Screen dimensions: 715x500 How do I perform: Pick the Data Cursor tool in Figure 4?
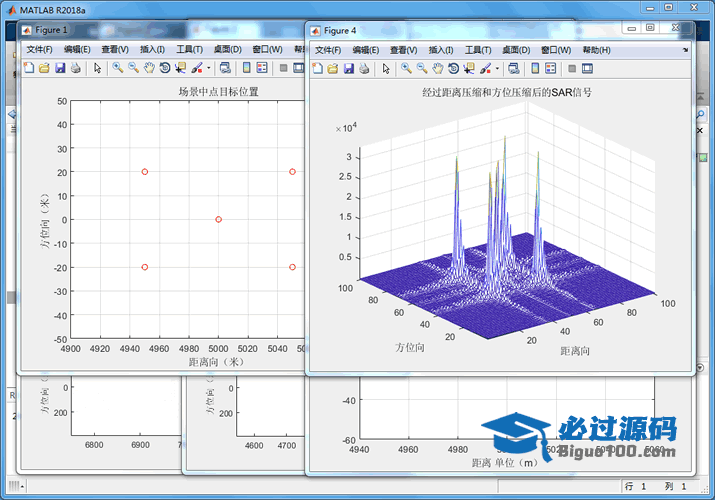469,69
